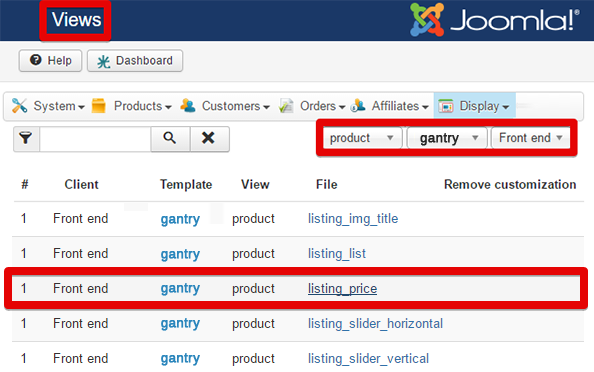Clear the filter with the X button
The width and height of the screenshot is (594, 372).
pyautogui.click(x=208, y=138)
